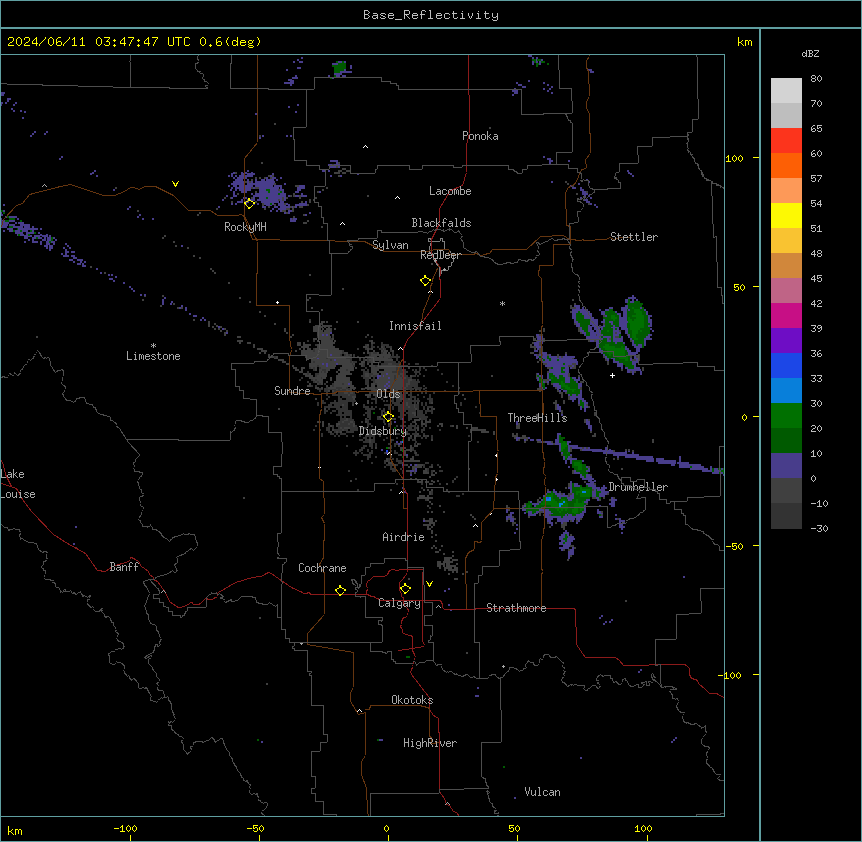The image size is (862, 842).
Task: Click the yellow diamond marker above Calgary label
Action: [x=405, y=589]
